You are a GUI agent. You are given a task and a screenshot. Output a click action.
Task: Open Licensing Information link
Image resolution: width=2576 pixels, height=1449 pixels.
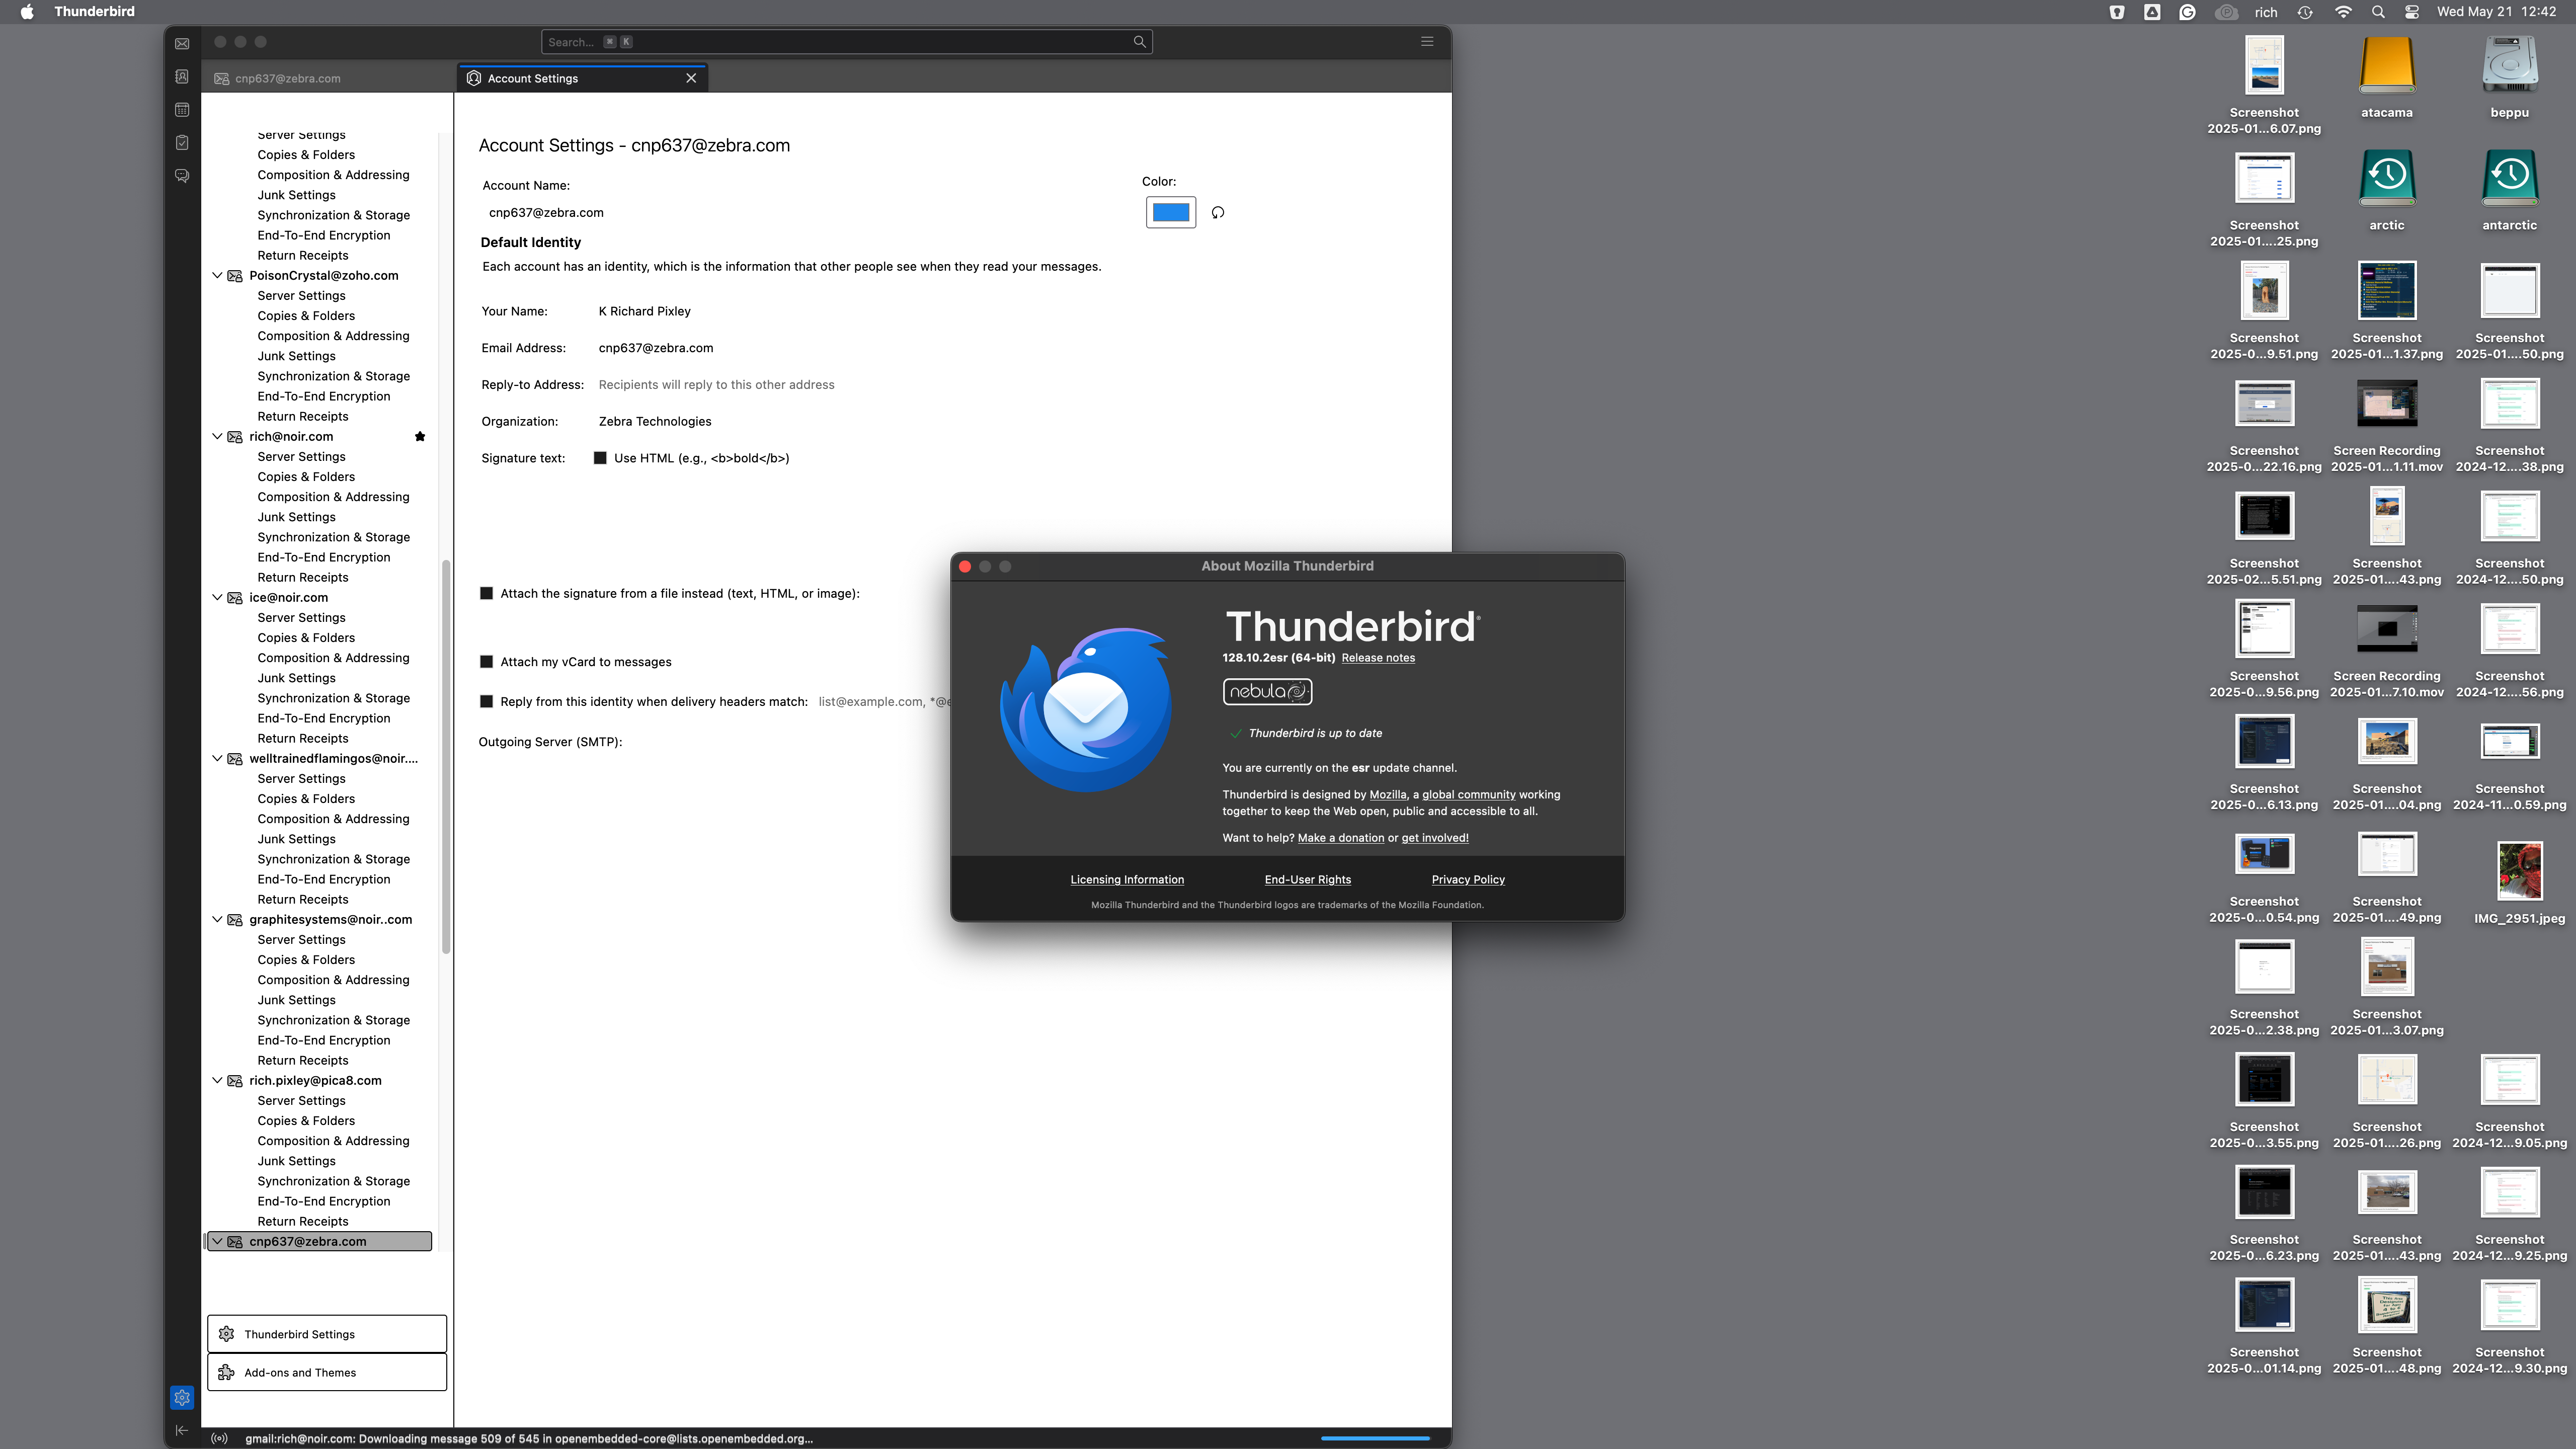pos(1127,879)
